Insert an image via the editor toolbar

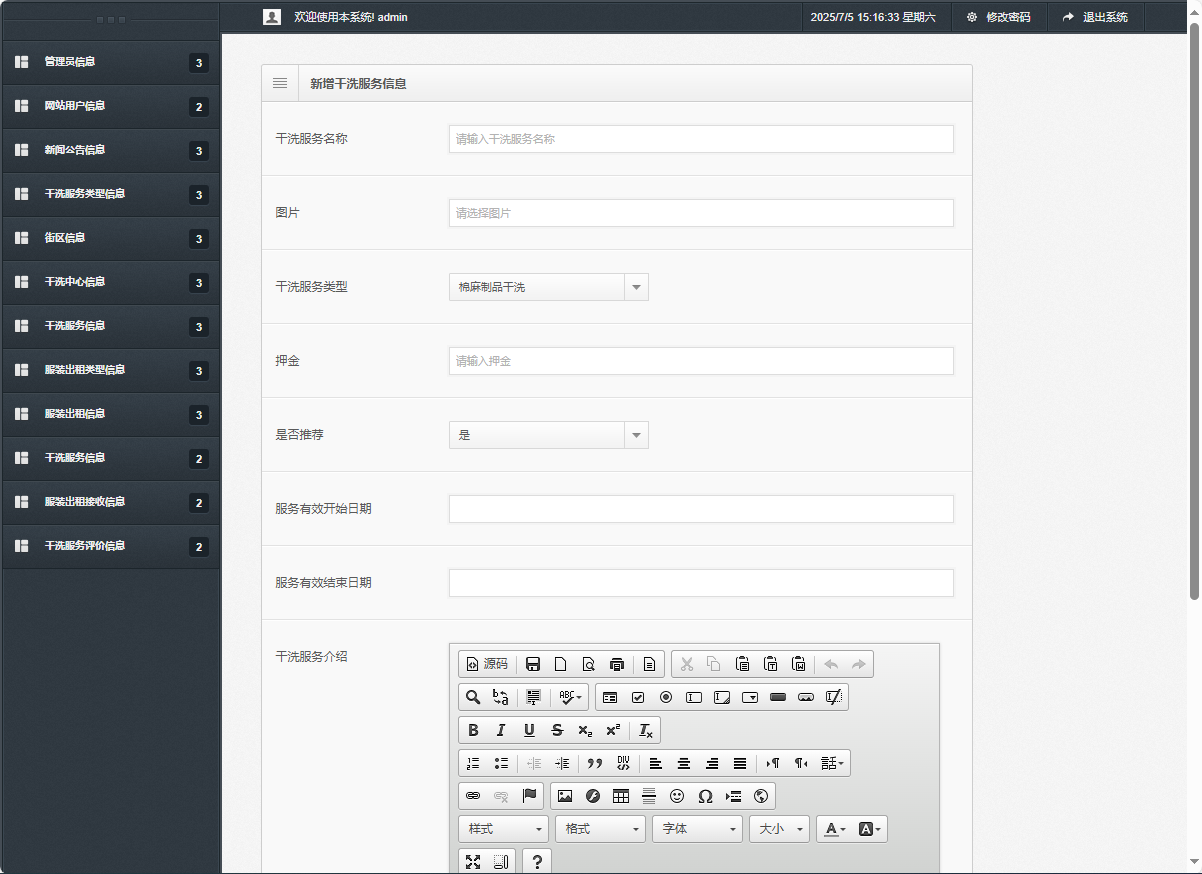coord(565,796)
